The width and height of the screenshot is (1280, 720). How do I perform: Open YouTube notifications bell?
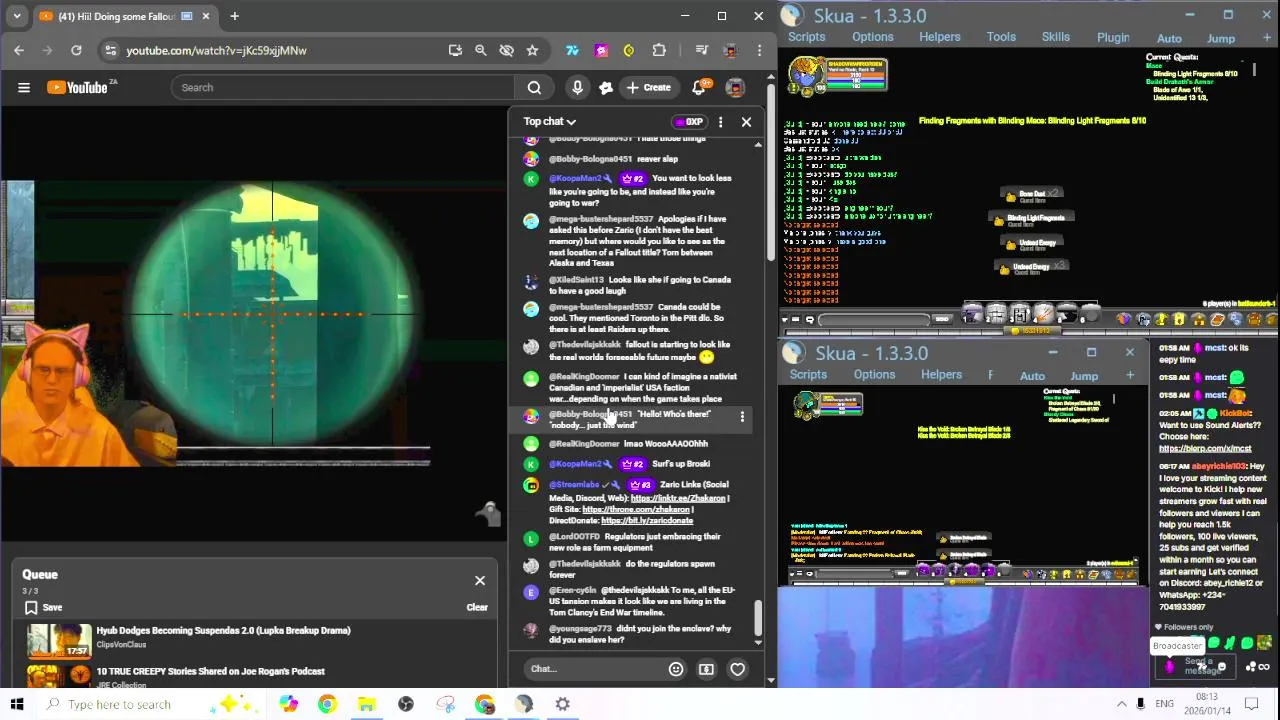coord(700,87)
